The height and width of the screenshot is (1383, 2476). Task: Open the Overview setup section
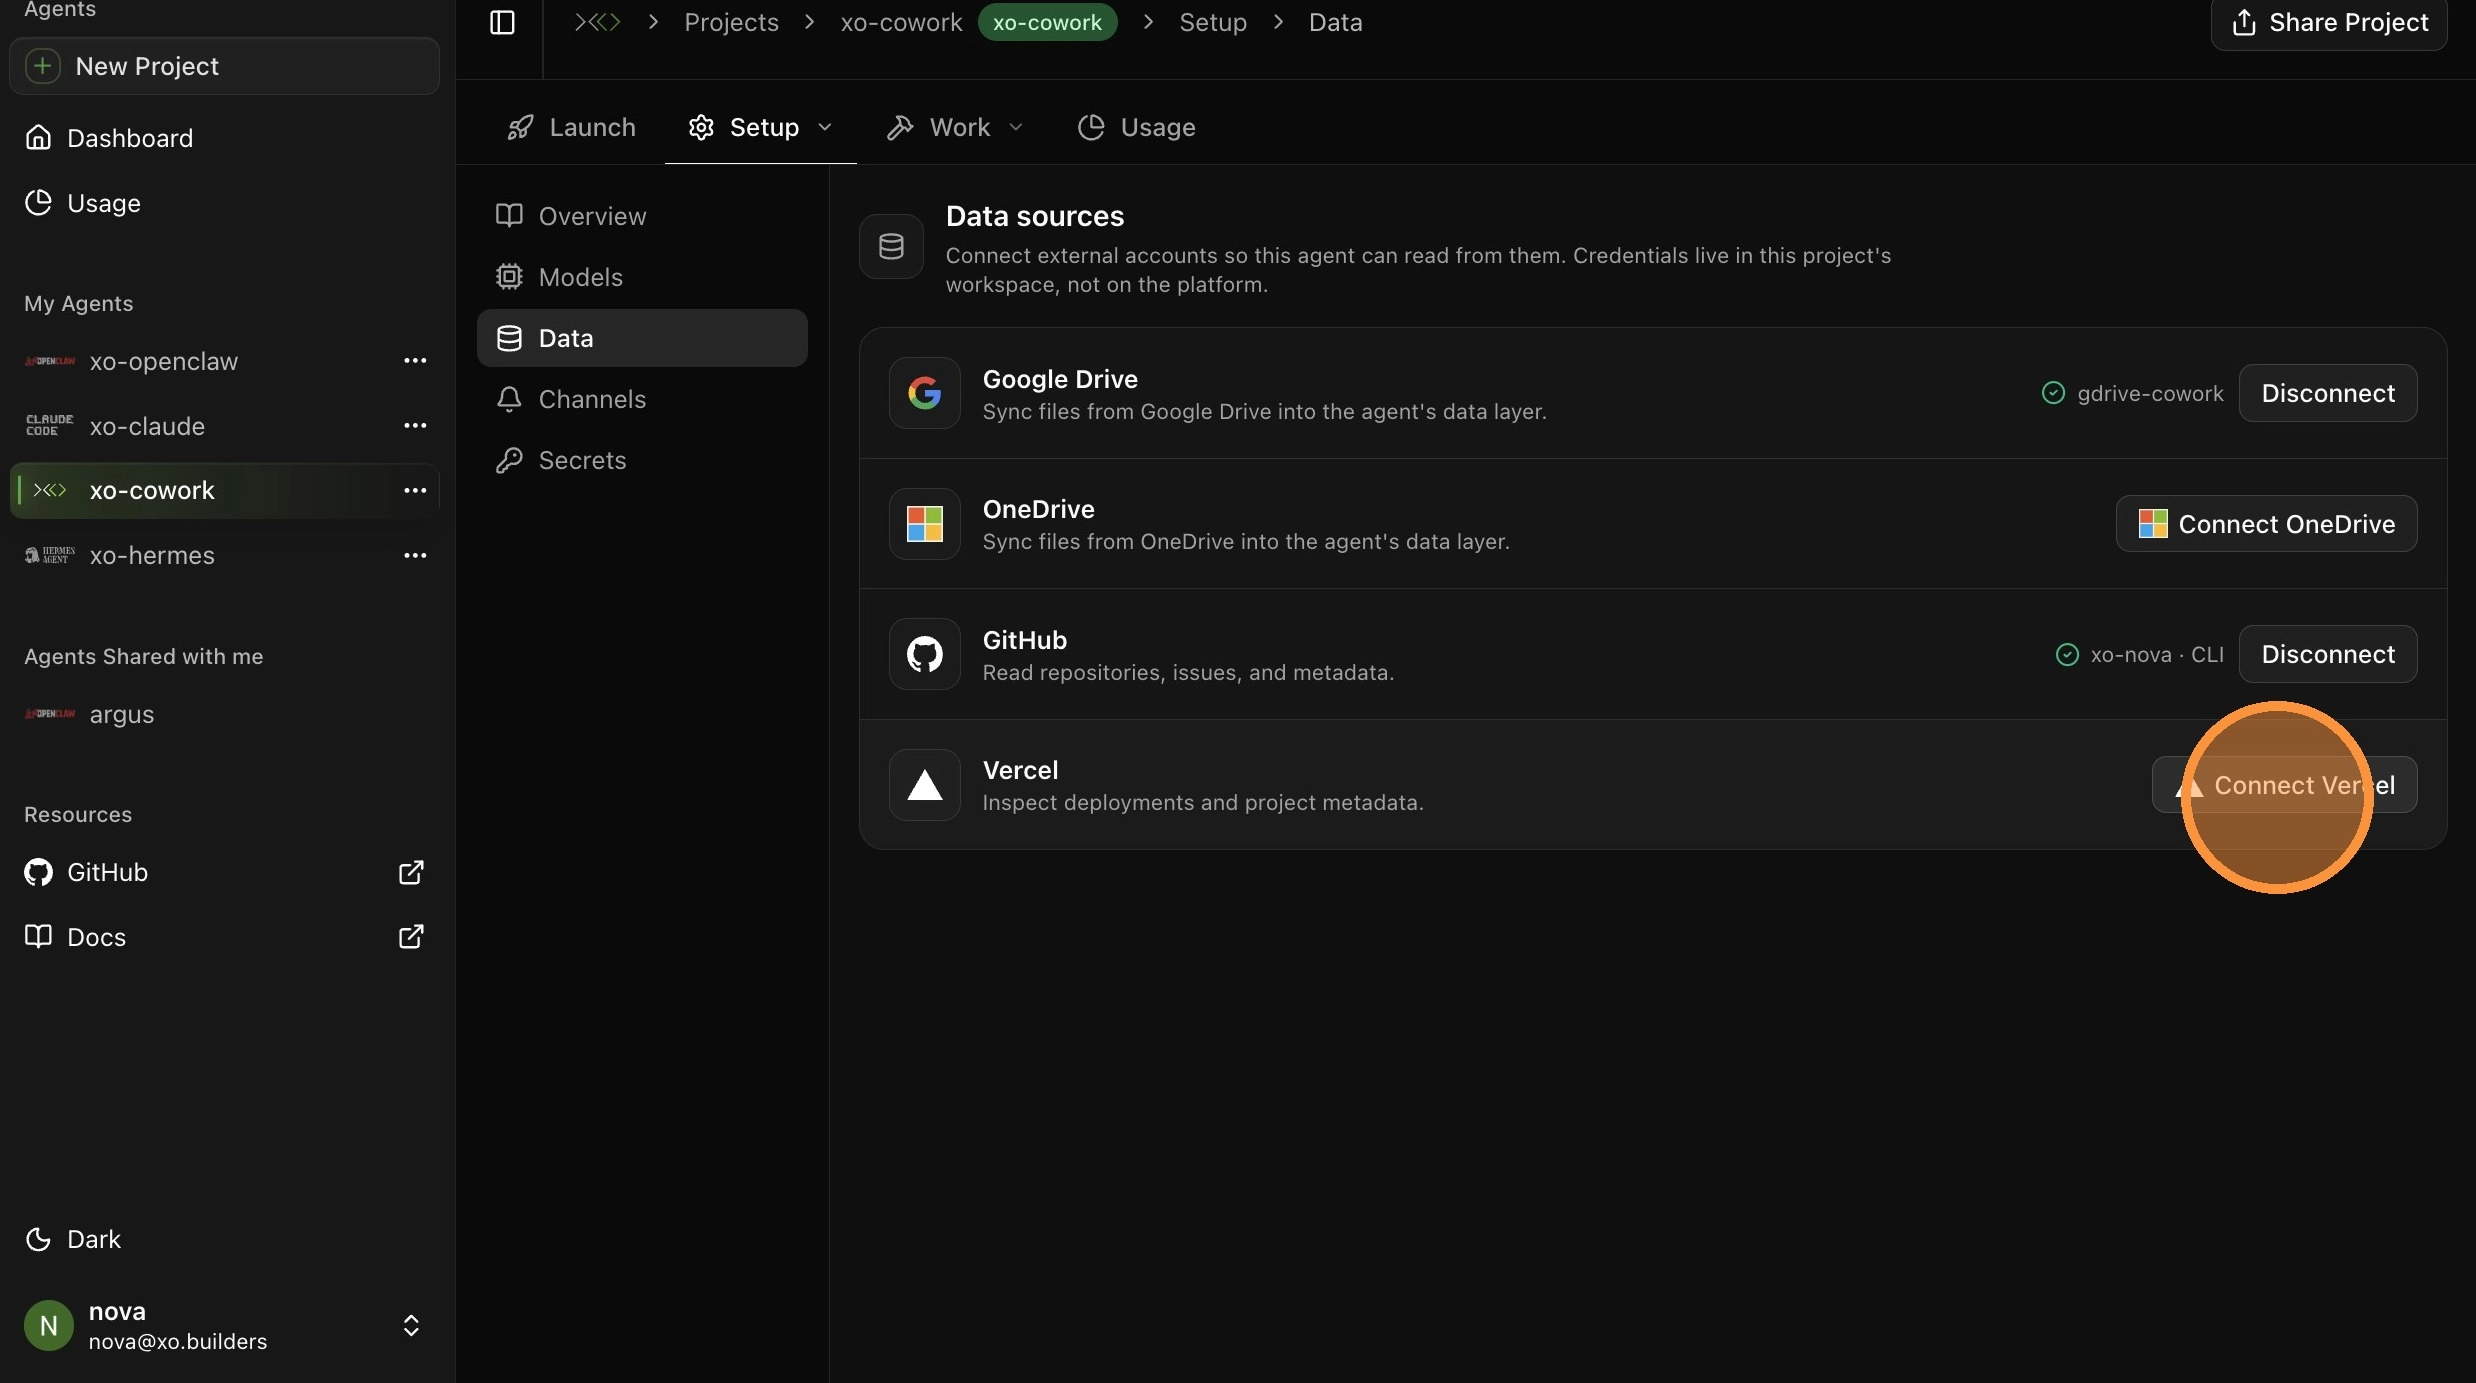(642, 216)
